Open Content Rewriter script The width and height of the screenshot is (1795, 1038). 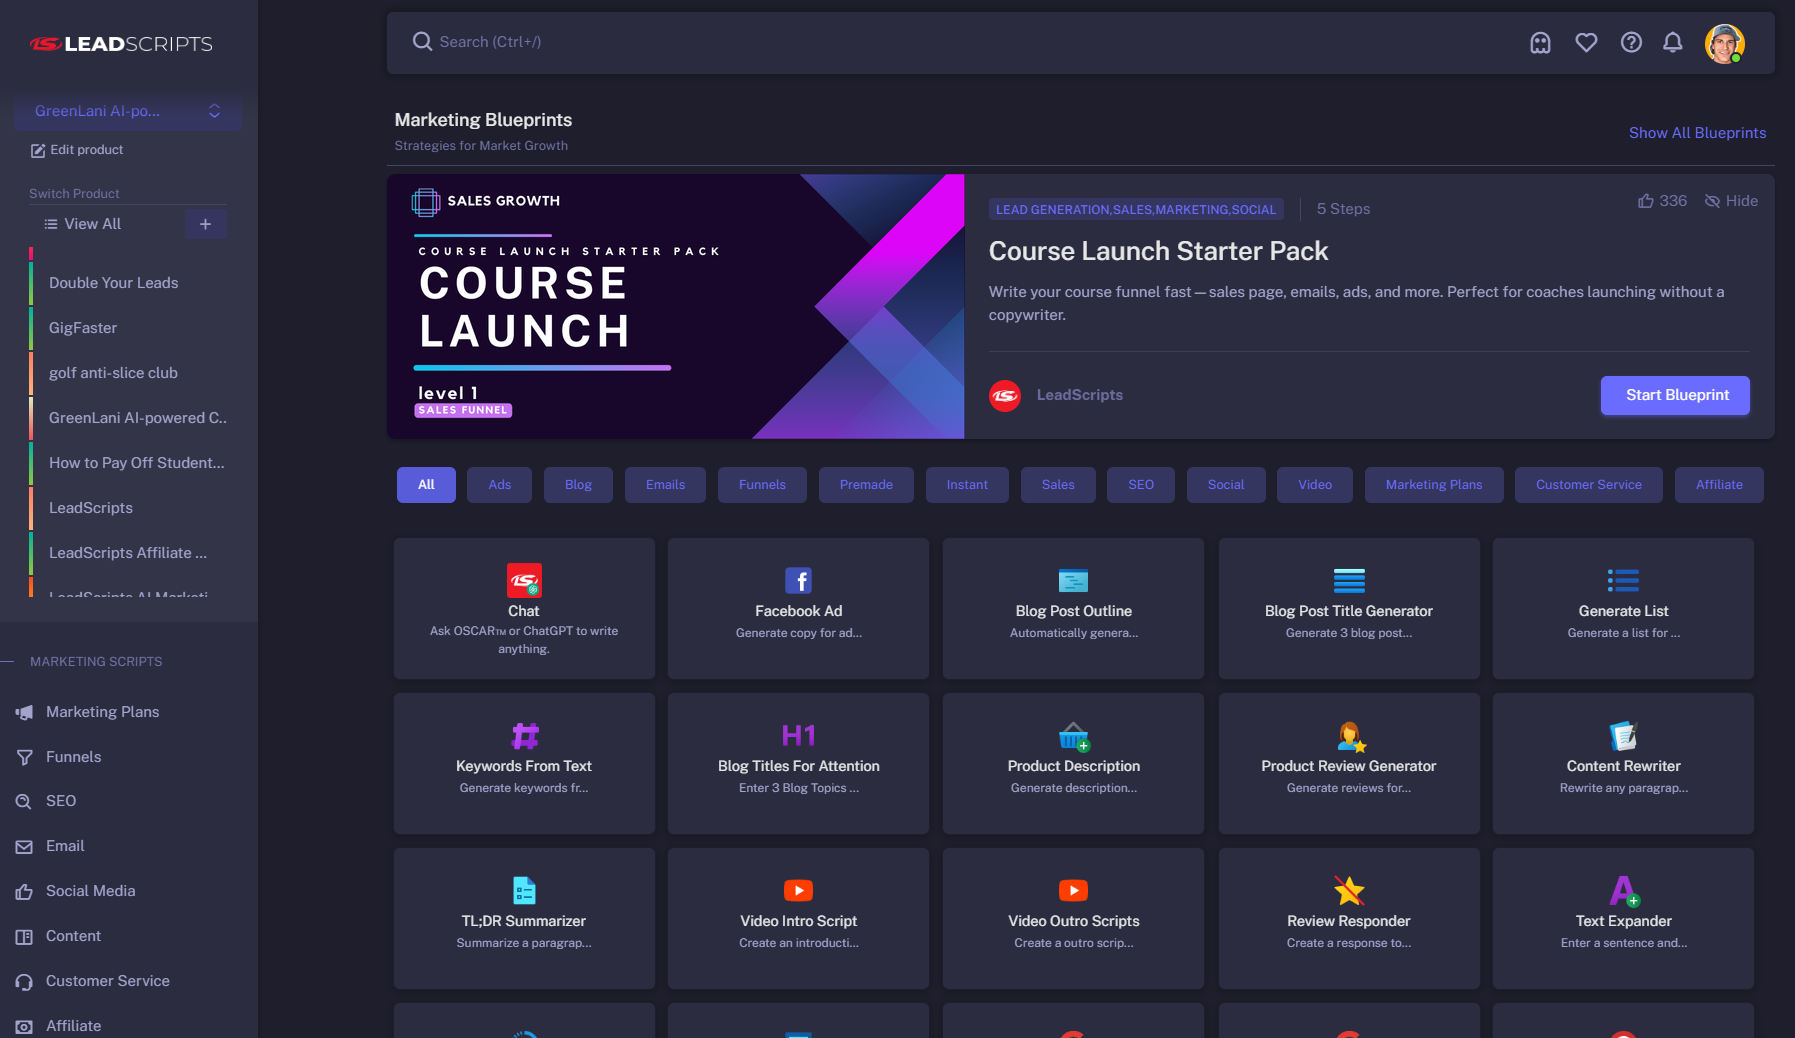(1623, 763)
